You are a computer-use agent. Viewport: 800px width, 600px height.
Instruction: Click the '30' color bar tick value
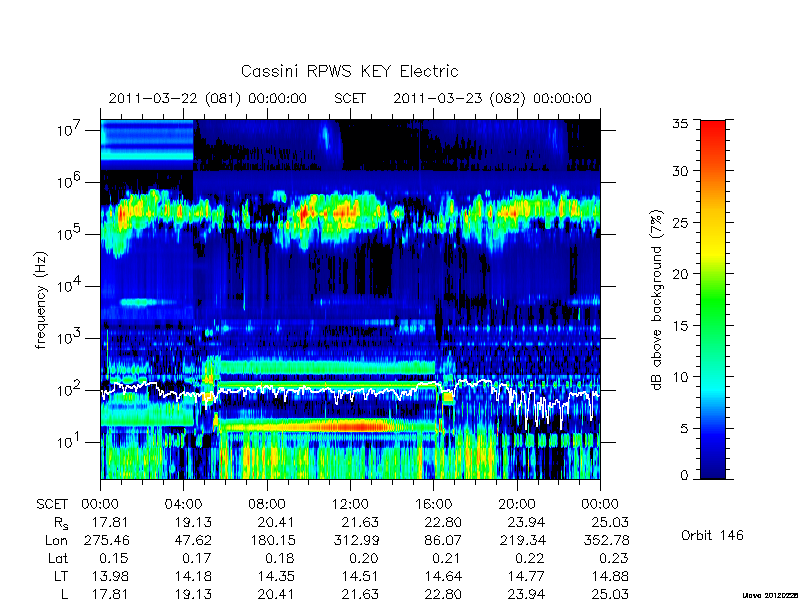tap(679, 171)
